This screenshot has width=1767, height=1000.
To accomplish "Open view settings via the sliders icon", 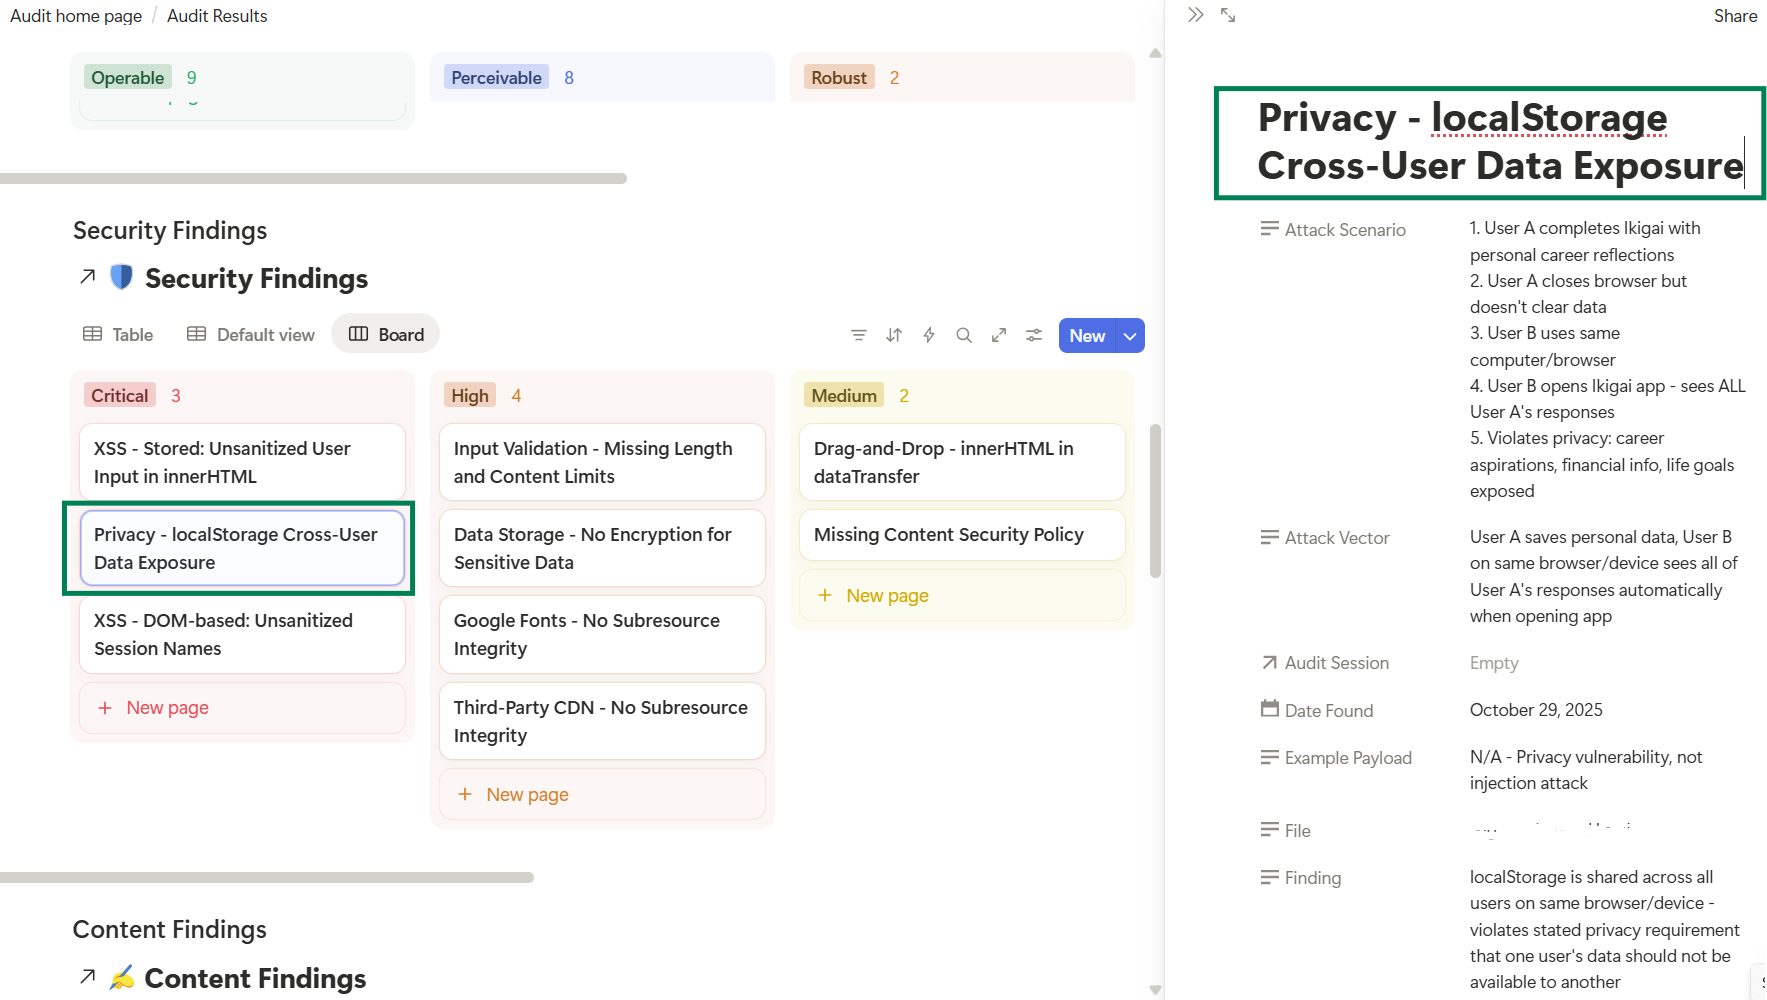I will [1034, 335].
